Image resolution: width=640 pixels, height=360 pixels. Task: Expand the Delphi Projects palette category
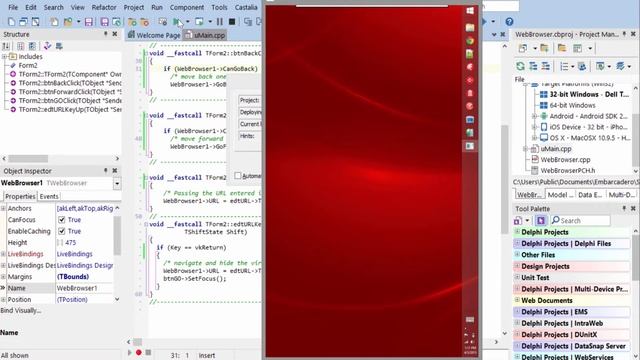click(x=517, y=232)
